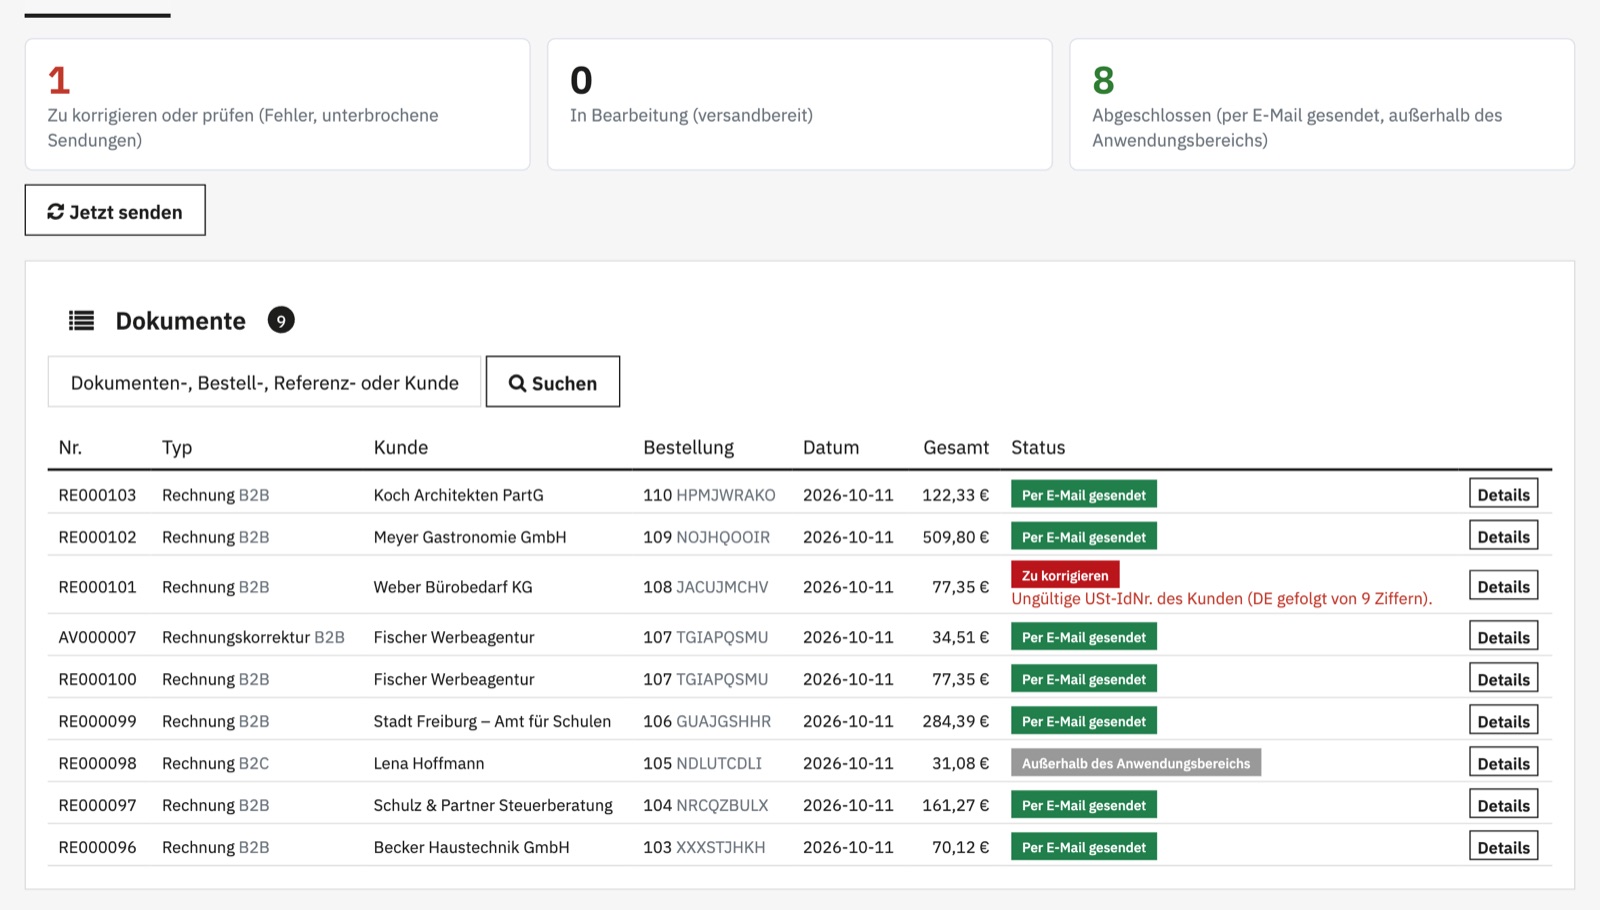Click the total 509,80 €
This screenshot has height=910, width=1600.
(x=956, y=537)
